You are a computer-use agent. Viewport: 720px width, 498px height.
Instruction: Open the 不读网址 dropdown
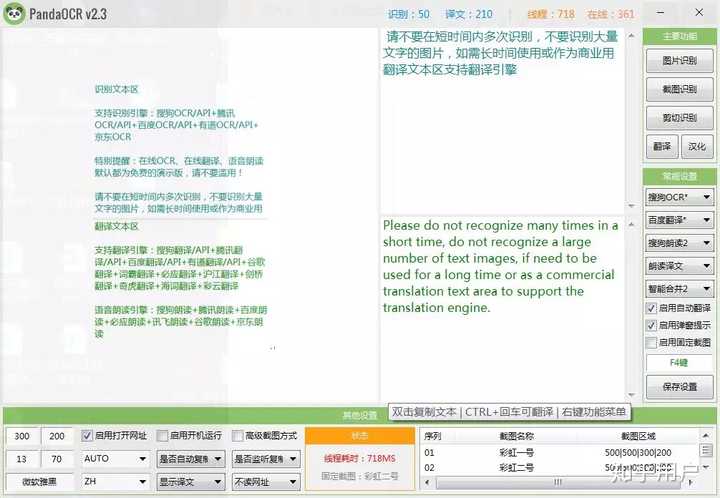click(266, 482)
